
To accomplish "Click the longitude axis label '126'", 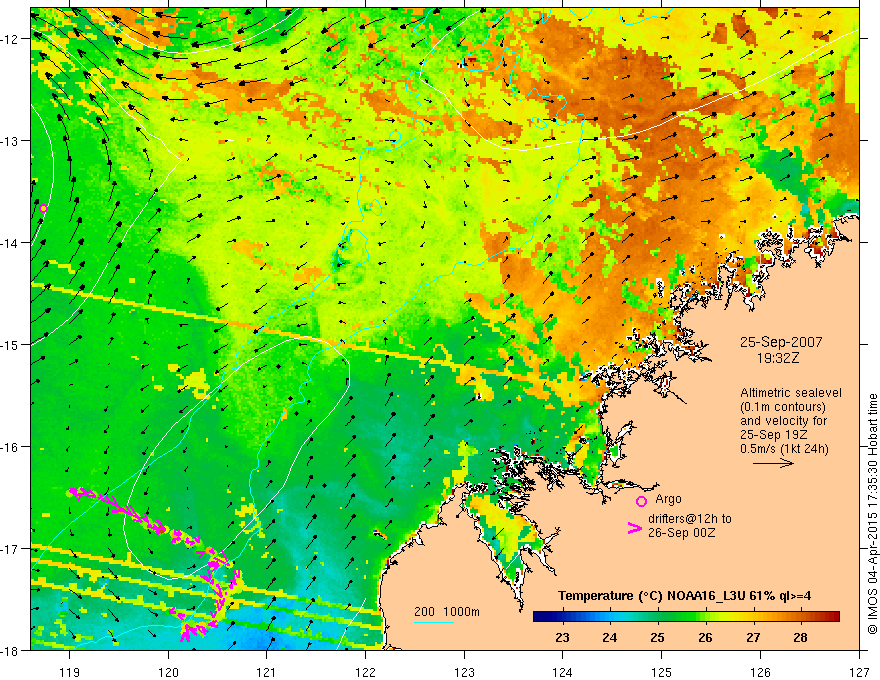I will click(x=760, y=672).
